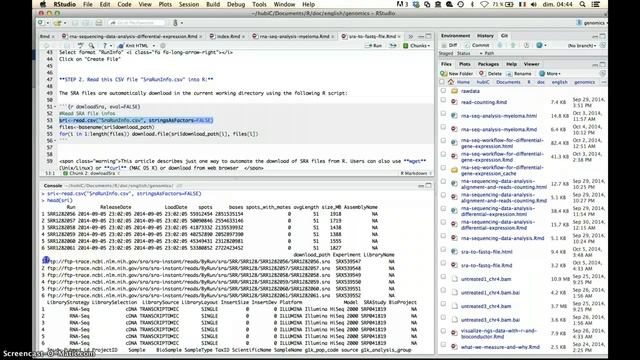Click the Notification Center icon in menu bar
Image resolution: width=640 pixels, height=360 pixels.
coord(596,4)
